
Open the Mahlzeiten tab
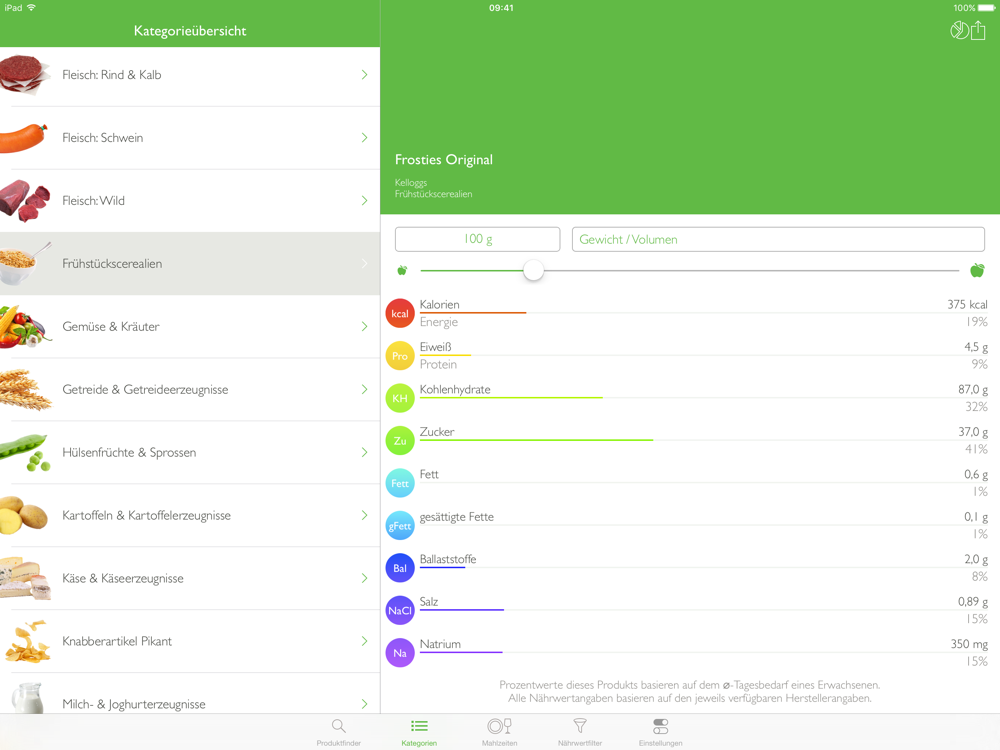click(x=499, y=732)
